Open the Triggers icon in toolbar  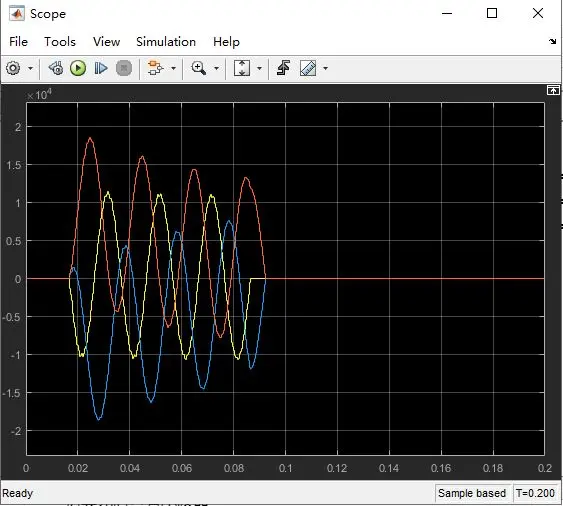point(284,68)
